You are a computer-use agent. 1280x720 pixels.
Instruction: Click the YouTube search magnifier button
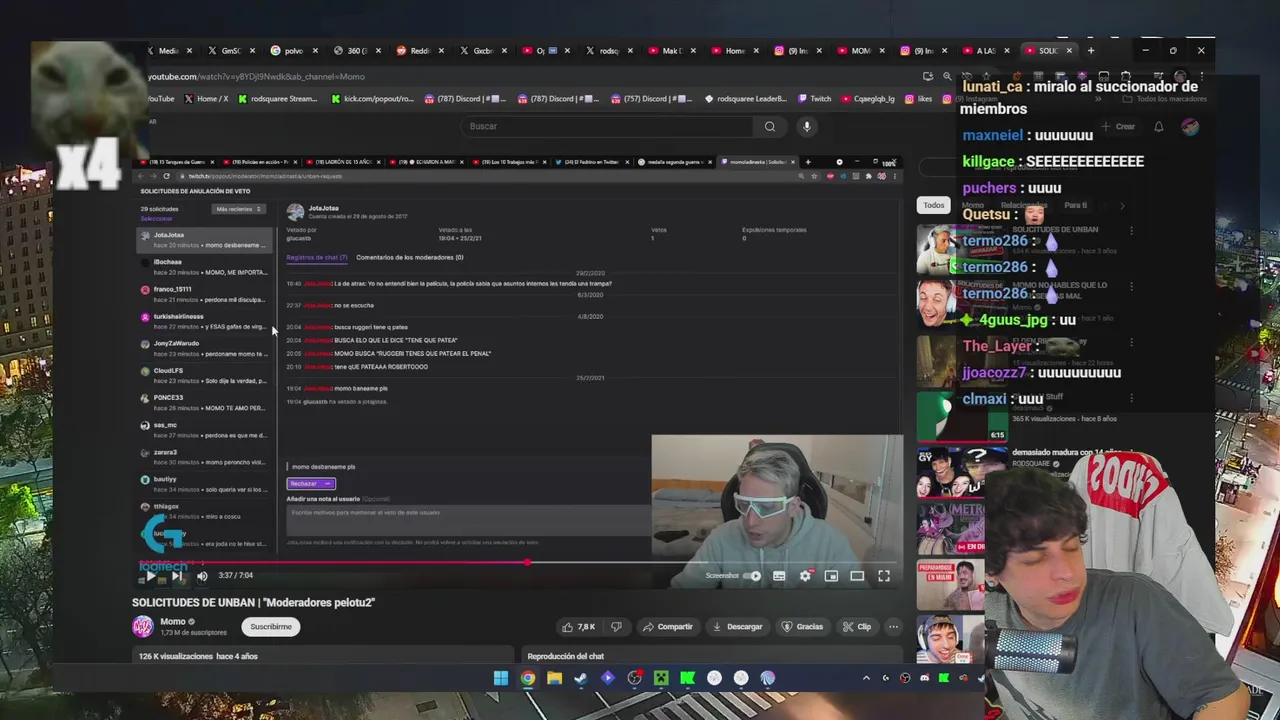coord(770,126)
